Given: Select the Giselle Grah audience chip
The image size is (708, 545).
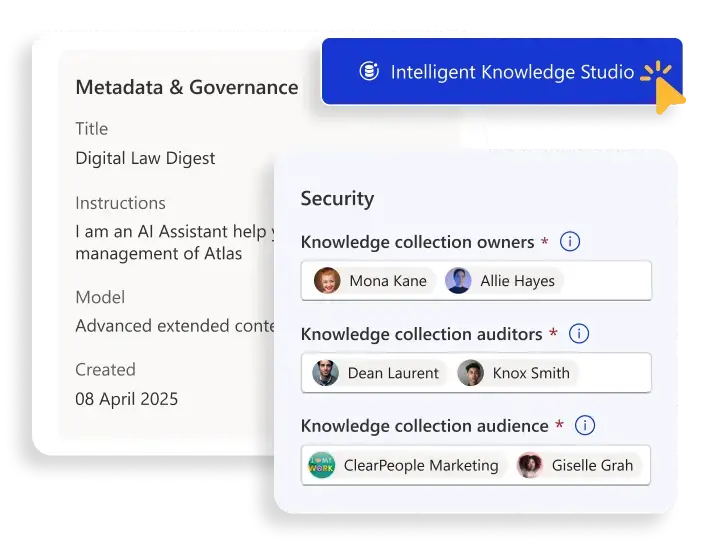Looking at the screenshot, I should (x=578, y=465).
